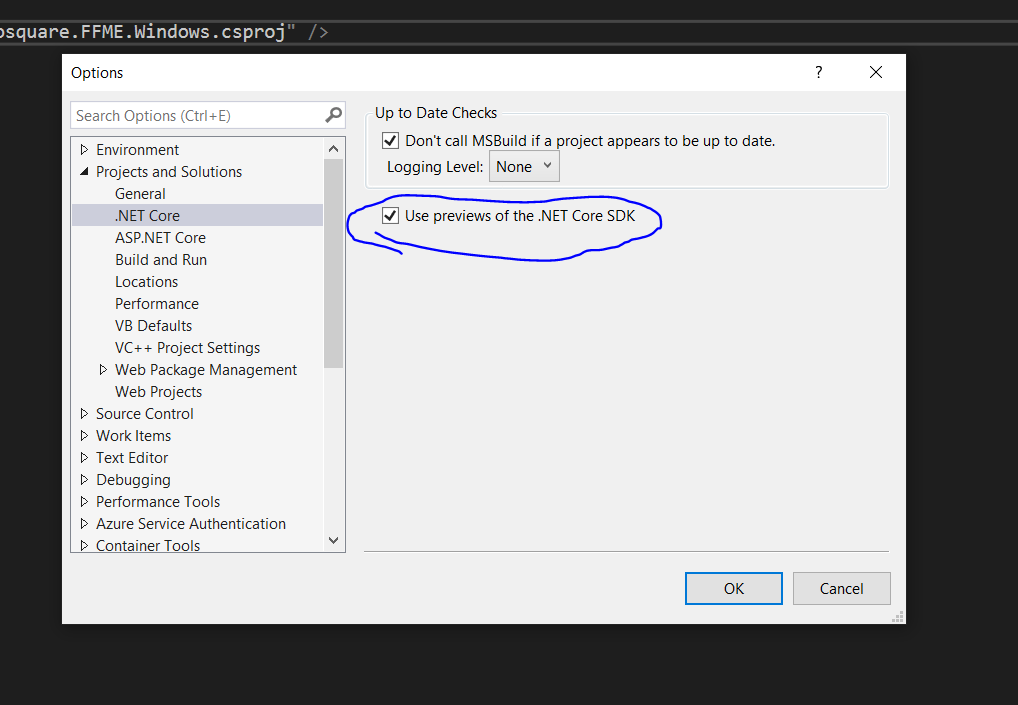Click the scroll-down arrow under the tree list
This screenshot has height=705, width=1018.
(333, 540)
